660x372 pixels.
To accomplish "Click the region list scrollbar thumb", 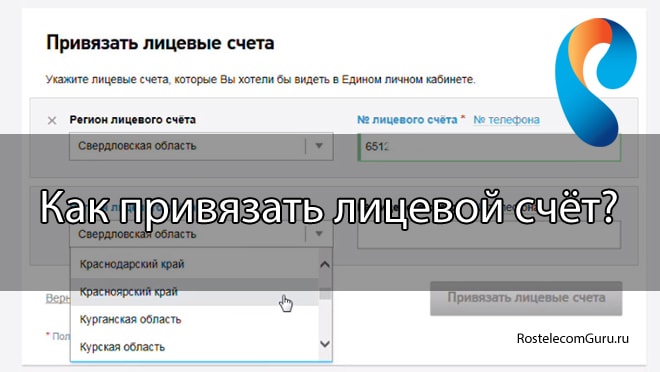I will (325, 293).
